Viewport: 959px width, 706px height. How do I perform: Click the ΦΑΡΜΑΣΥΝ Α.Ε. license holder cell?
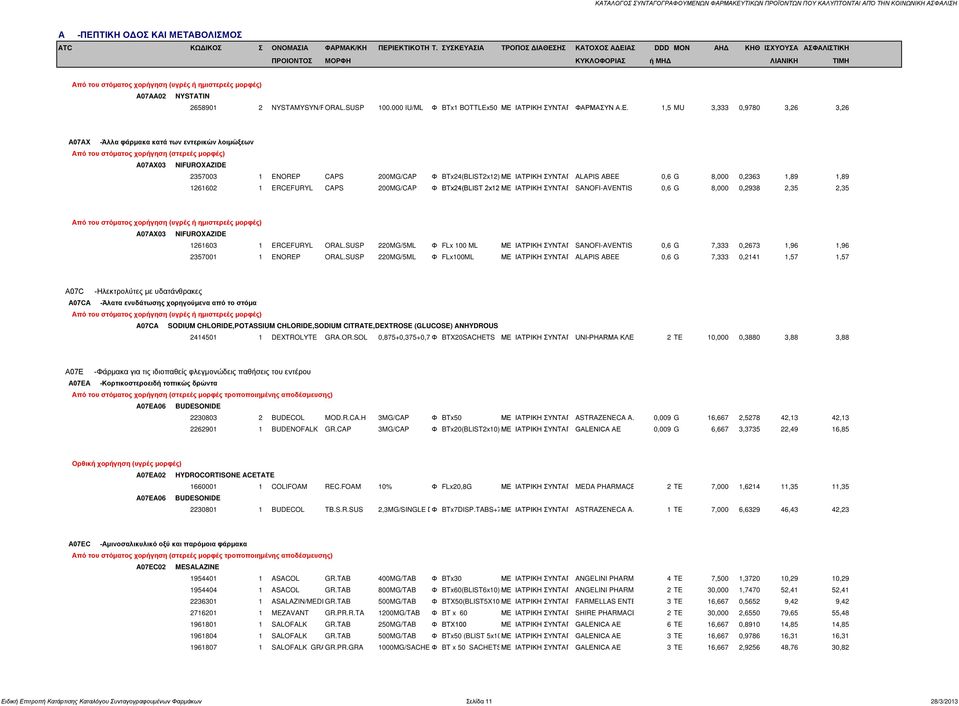pyautogui.click(x=601, y=108)
